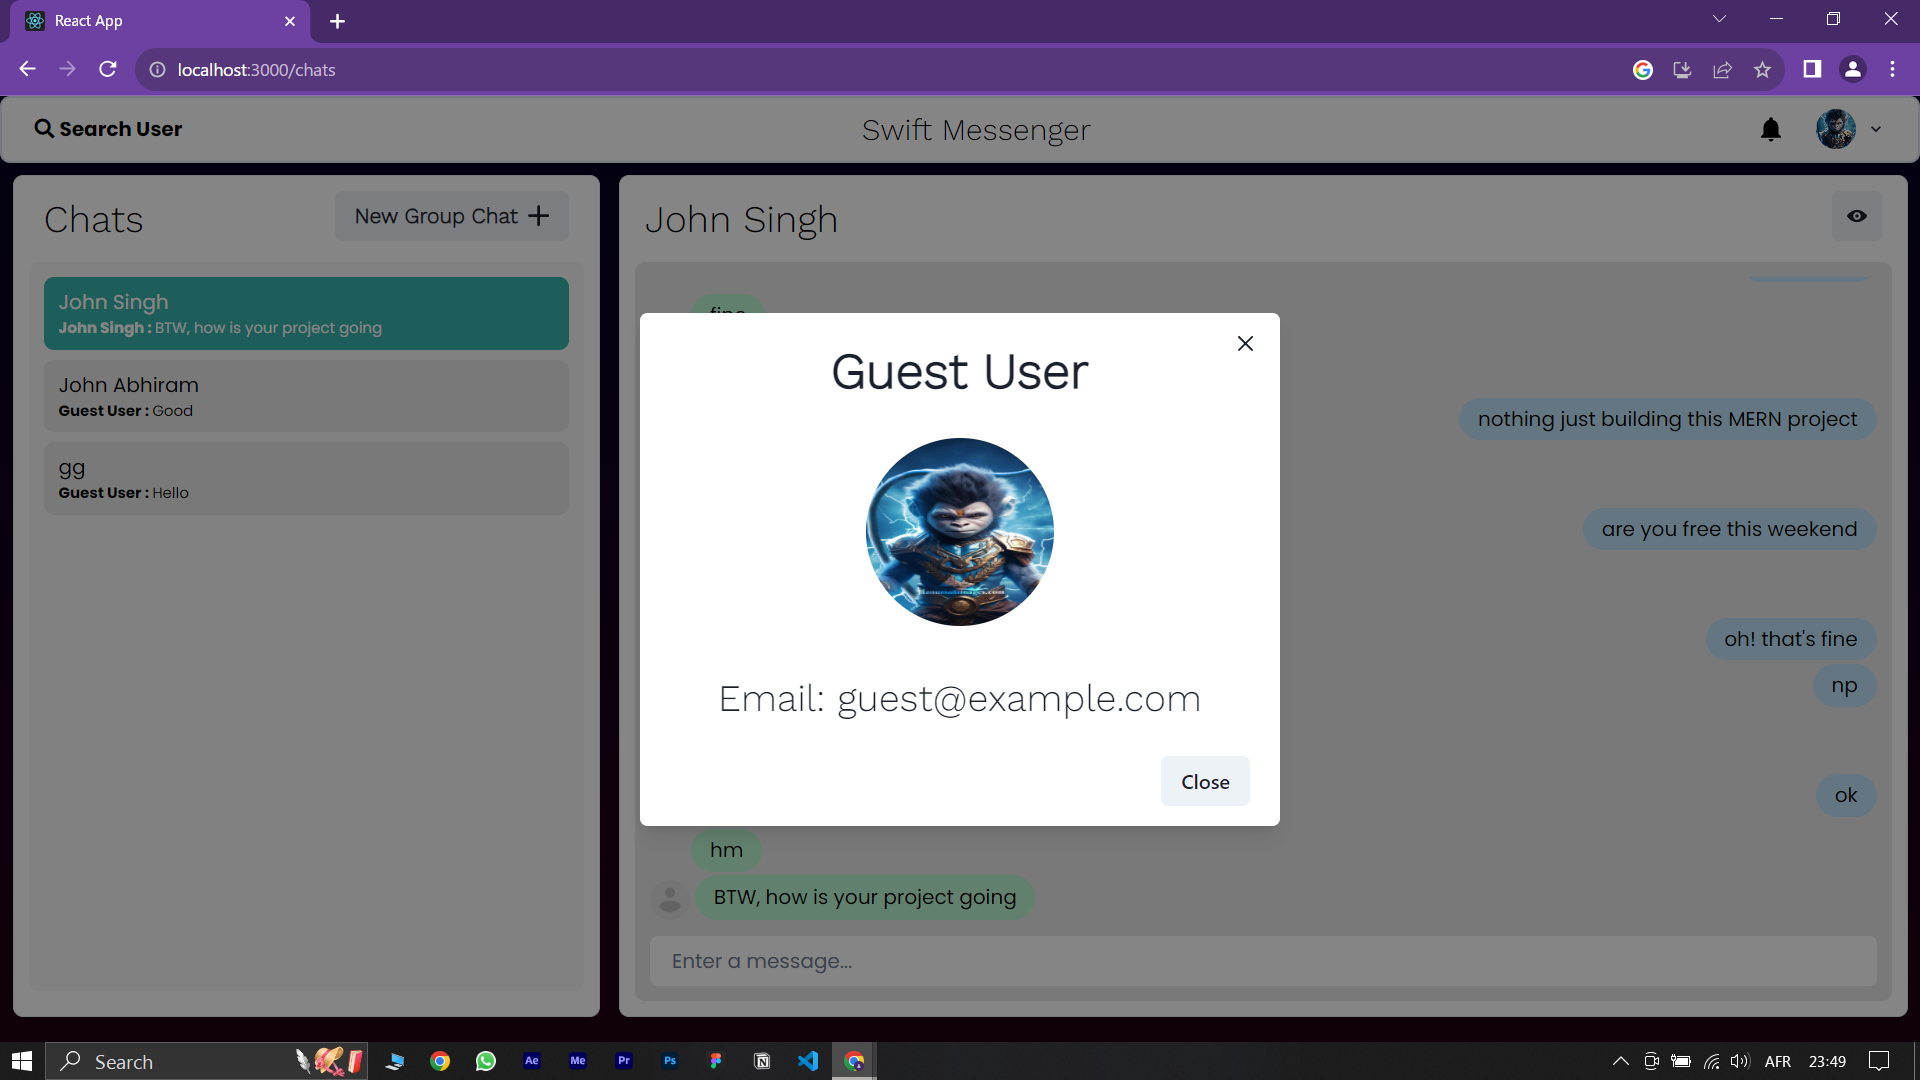Click the eye icon next to John Singh

(x=1856, y=216)
